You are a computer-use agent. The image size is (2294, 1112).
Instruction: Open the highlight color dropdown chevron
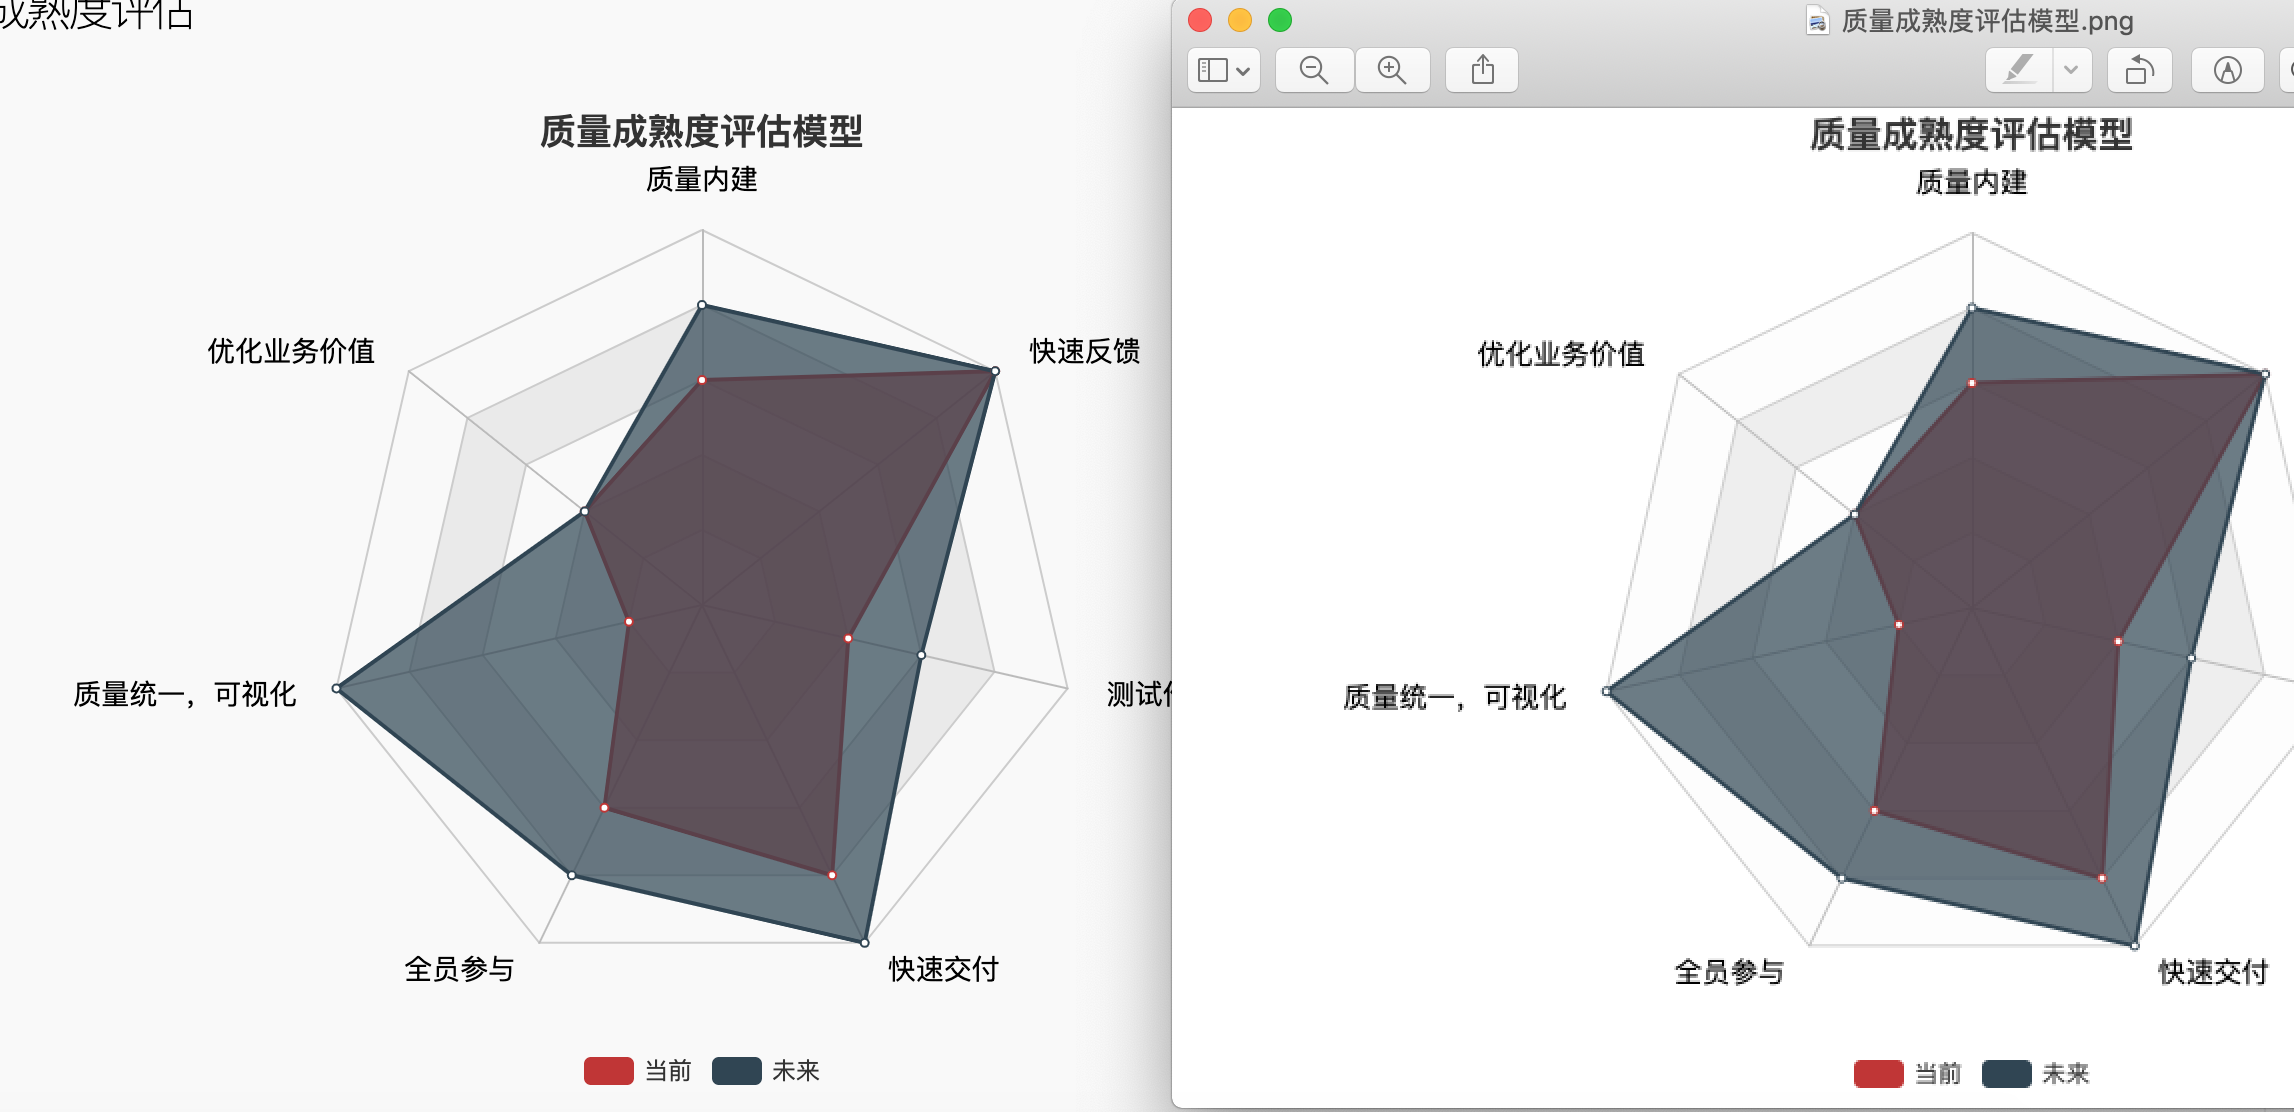(2071, 70)
